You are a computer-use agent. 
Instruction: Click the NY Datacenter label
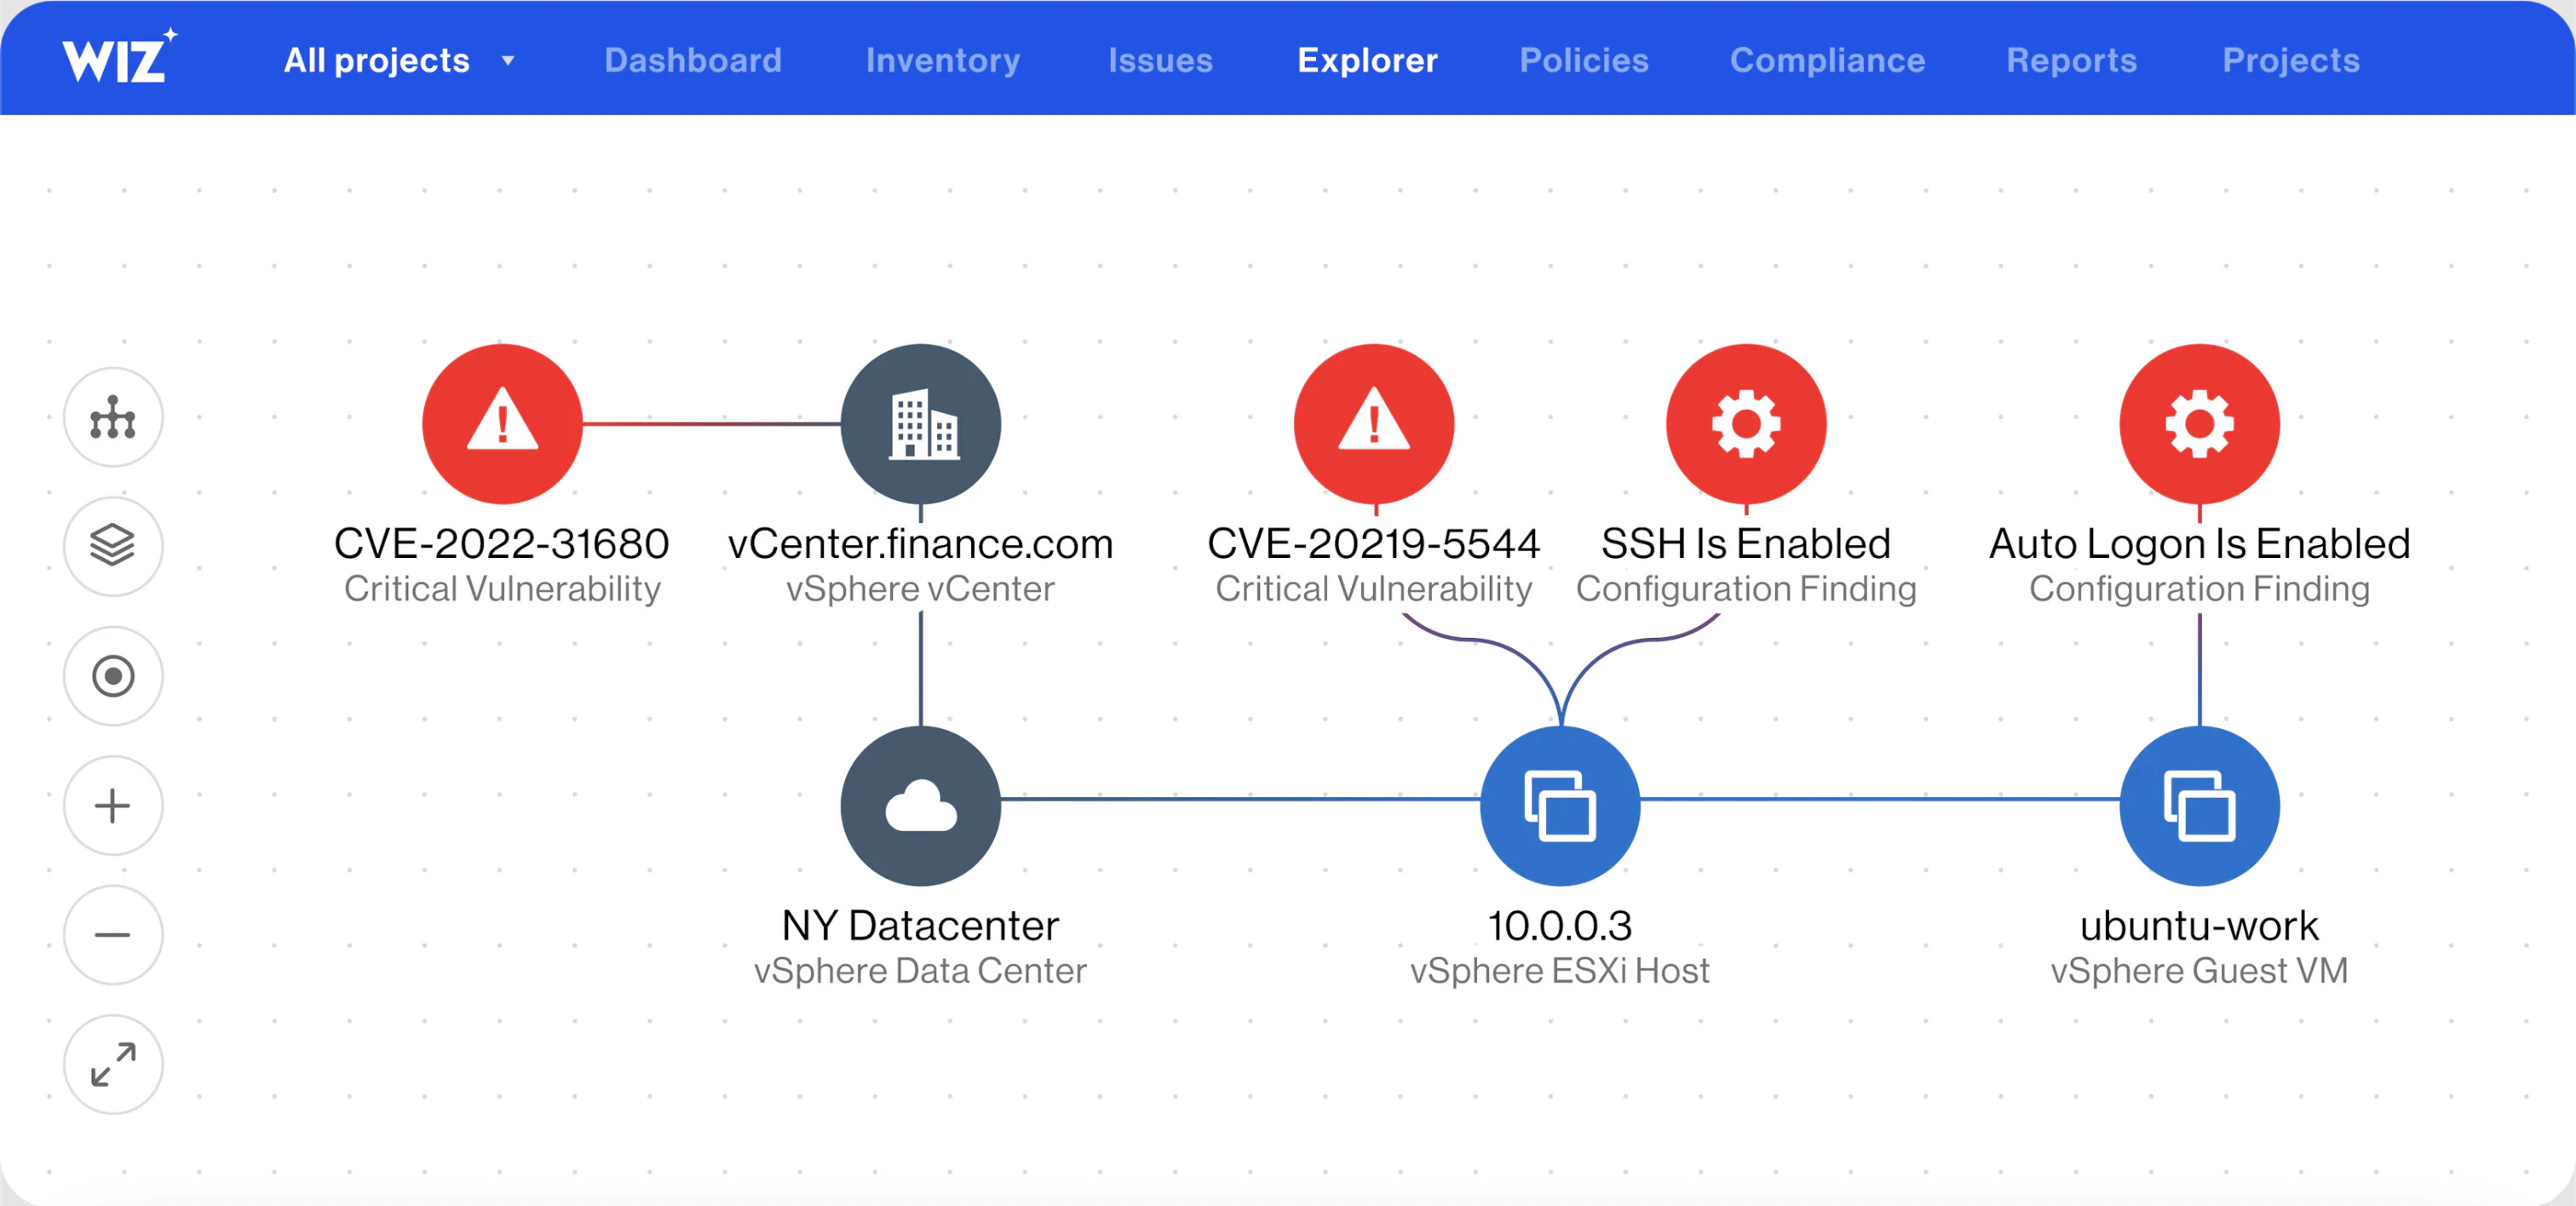click(921, 926)
